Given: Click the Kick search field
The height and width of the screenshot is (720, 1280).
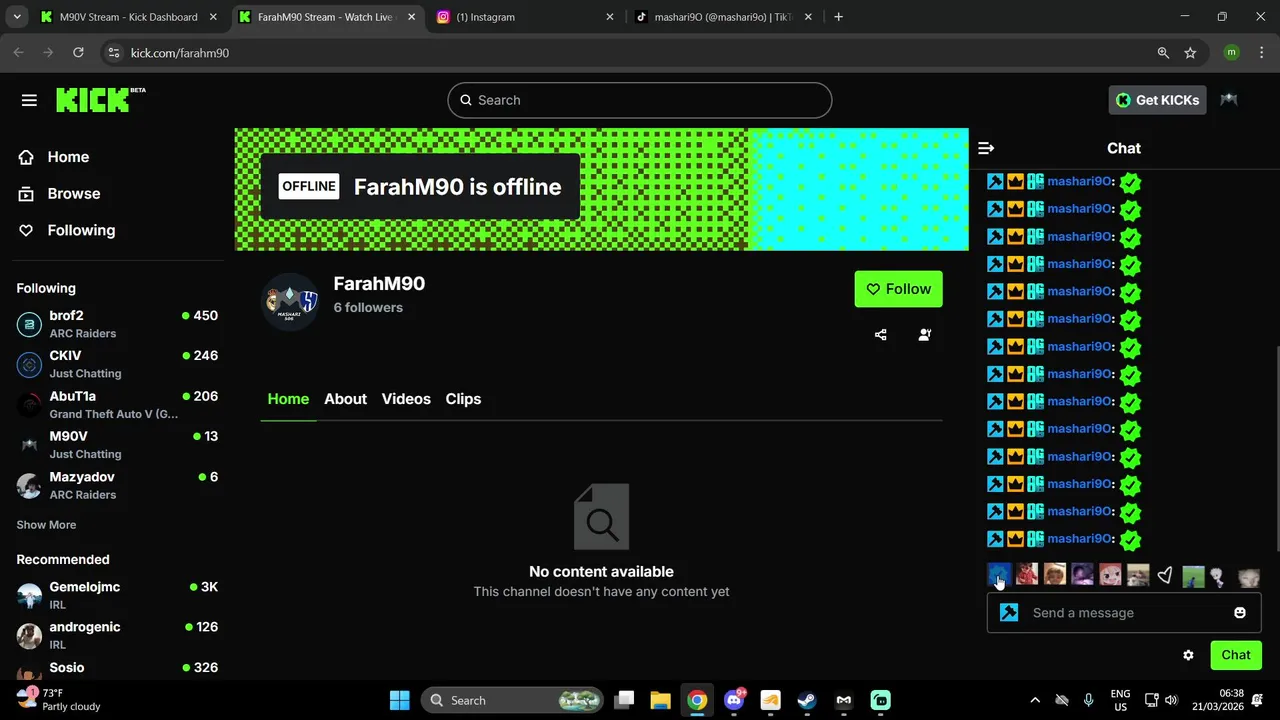Looking at the screenshot, I should (640, 100).
